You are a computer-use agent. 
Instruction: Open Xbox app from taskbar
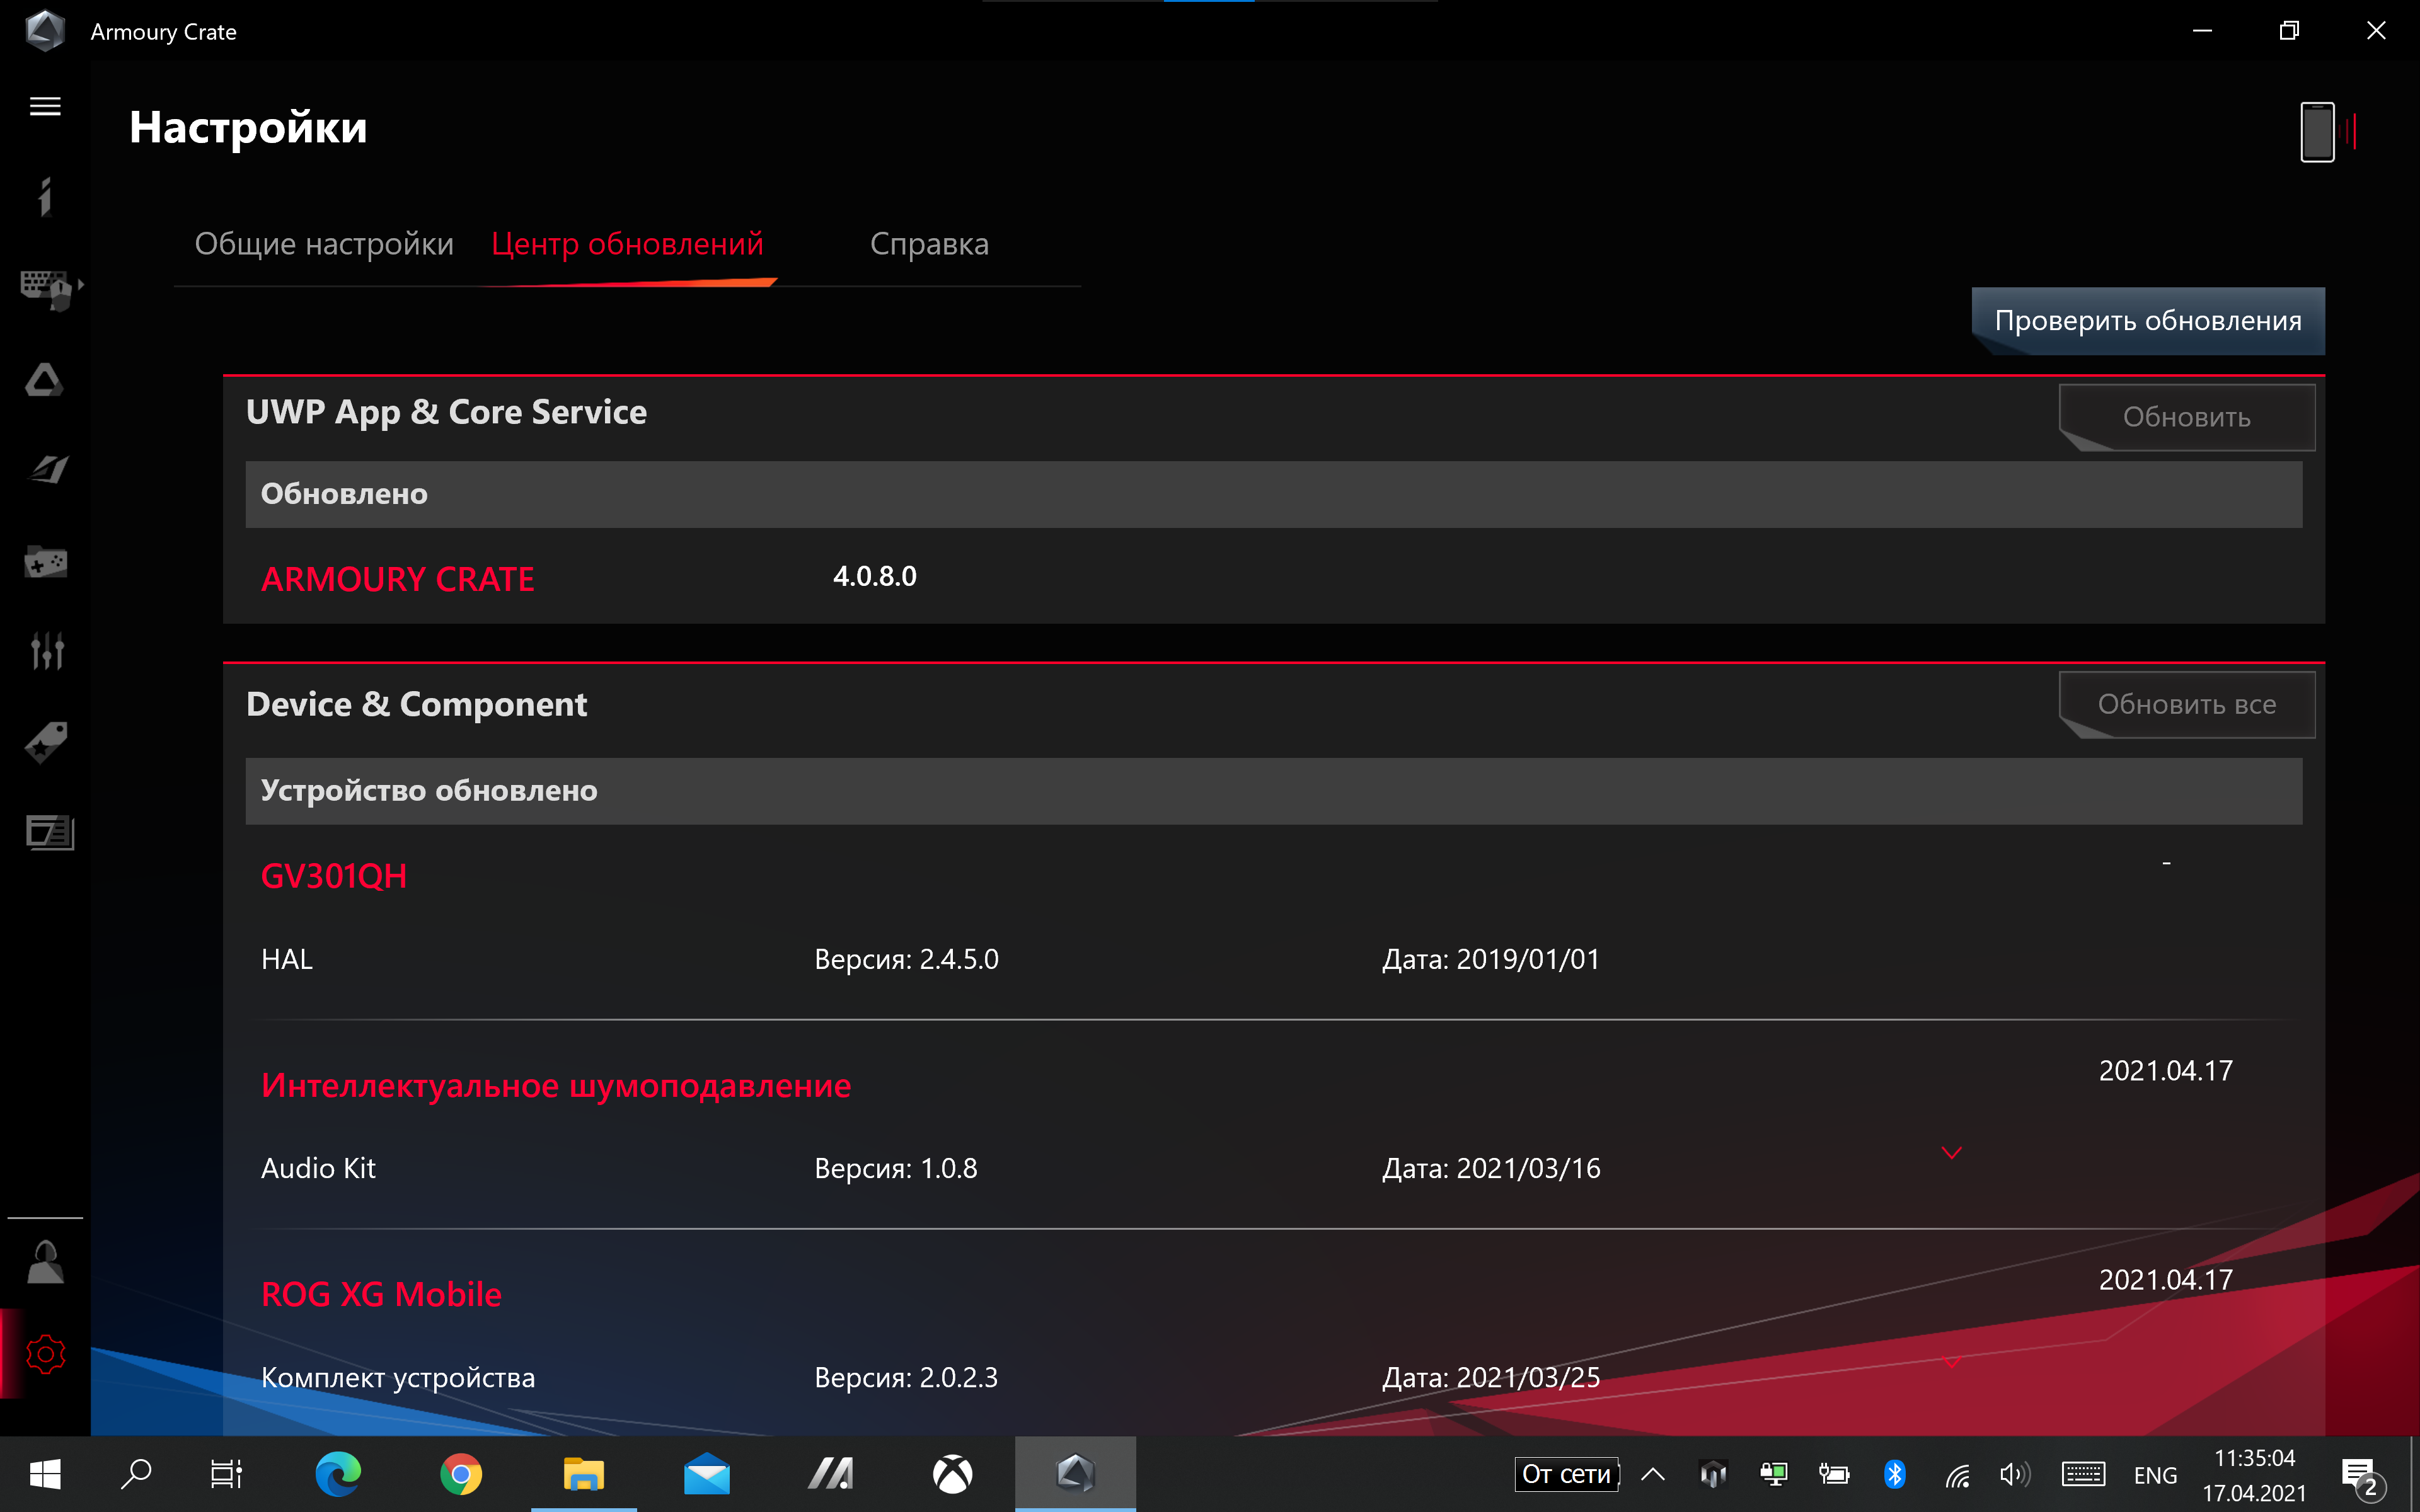pos(953,1474)
